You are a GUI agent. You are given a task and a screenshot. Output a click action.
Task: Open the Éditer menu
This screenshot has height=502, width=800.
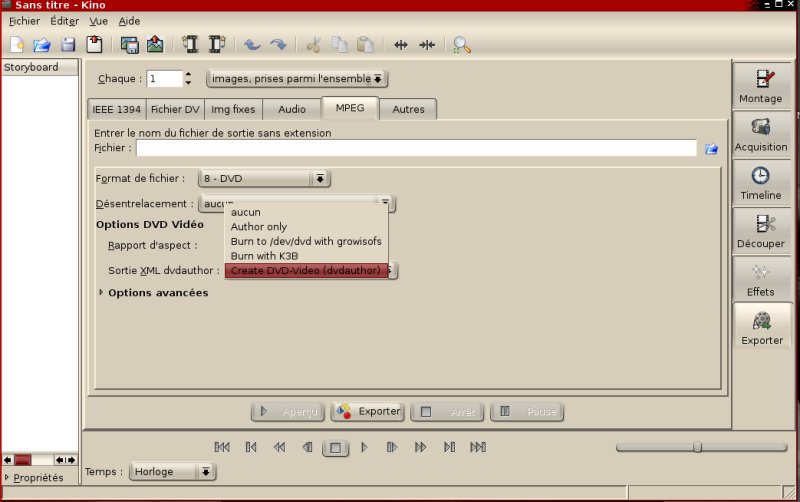[64, 21]
